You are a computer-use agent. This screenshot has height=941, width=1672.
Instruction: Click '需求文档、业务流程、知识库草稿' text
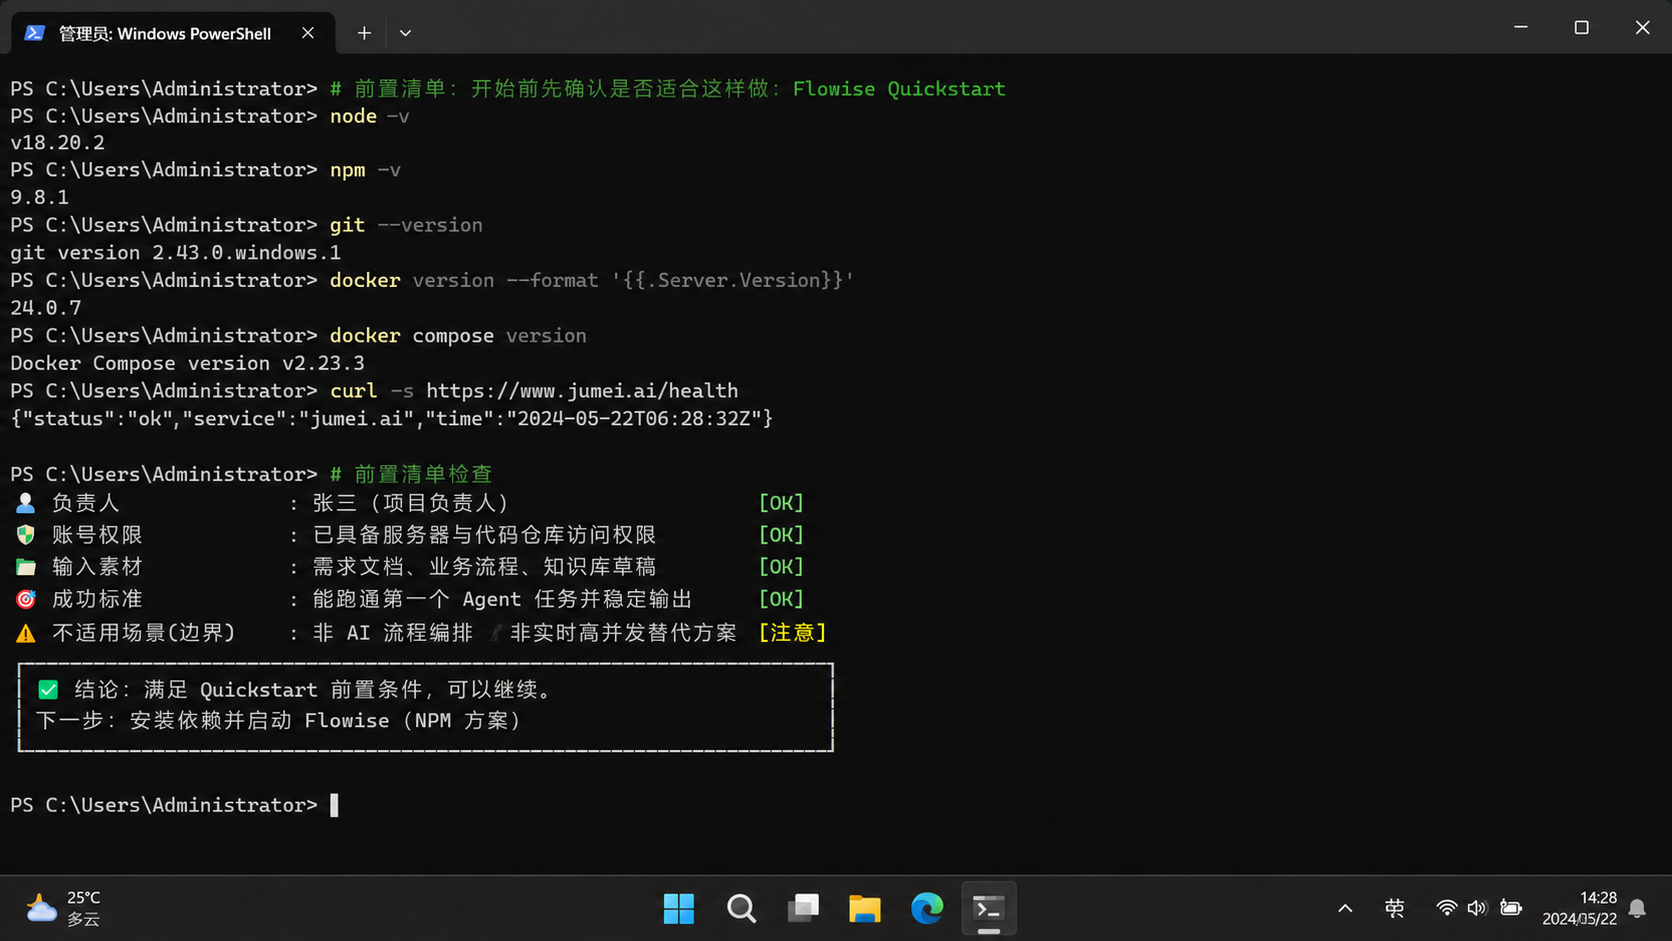pos(485,567)
